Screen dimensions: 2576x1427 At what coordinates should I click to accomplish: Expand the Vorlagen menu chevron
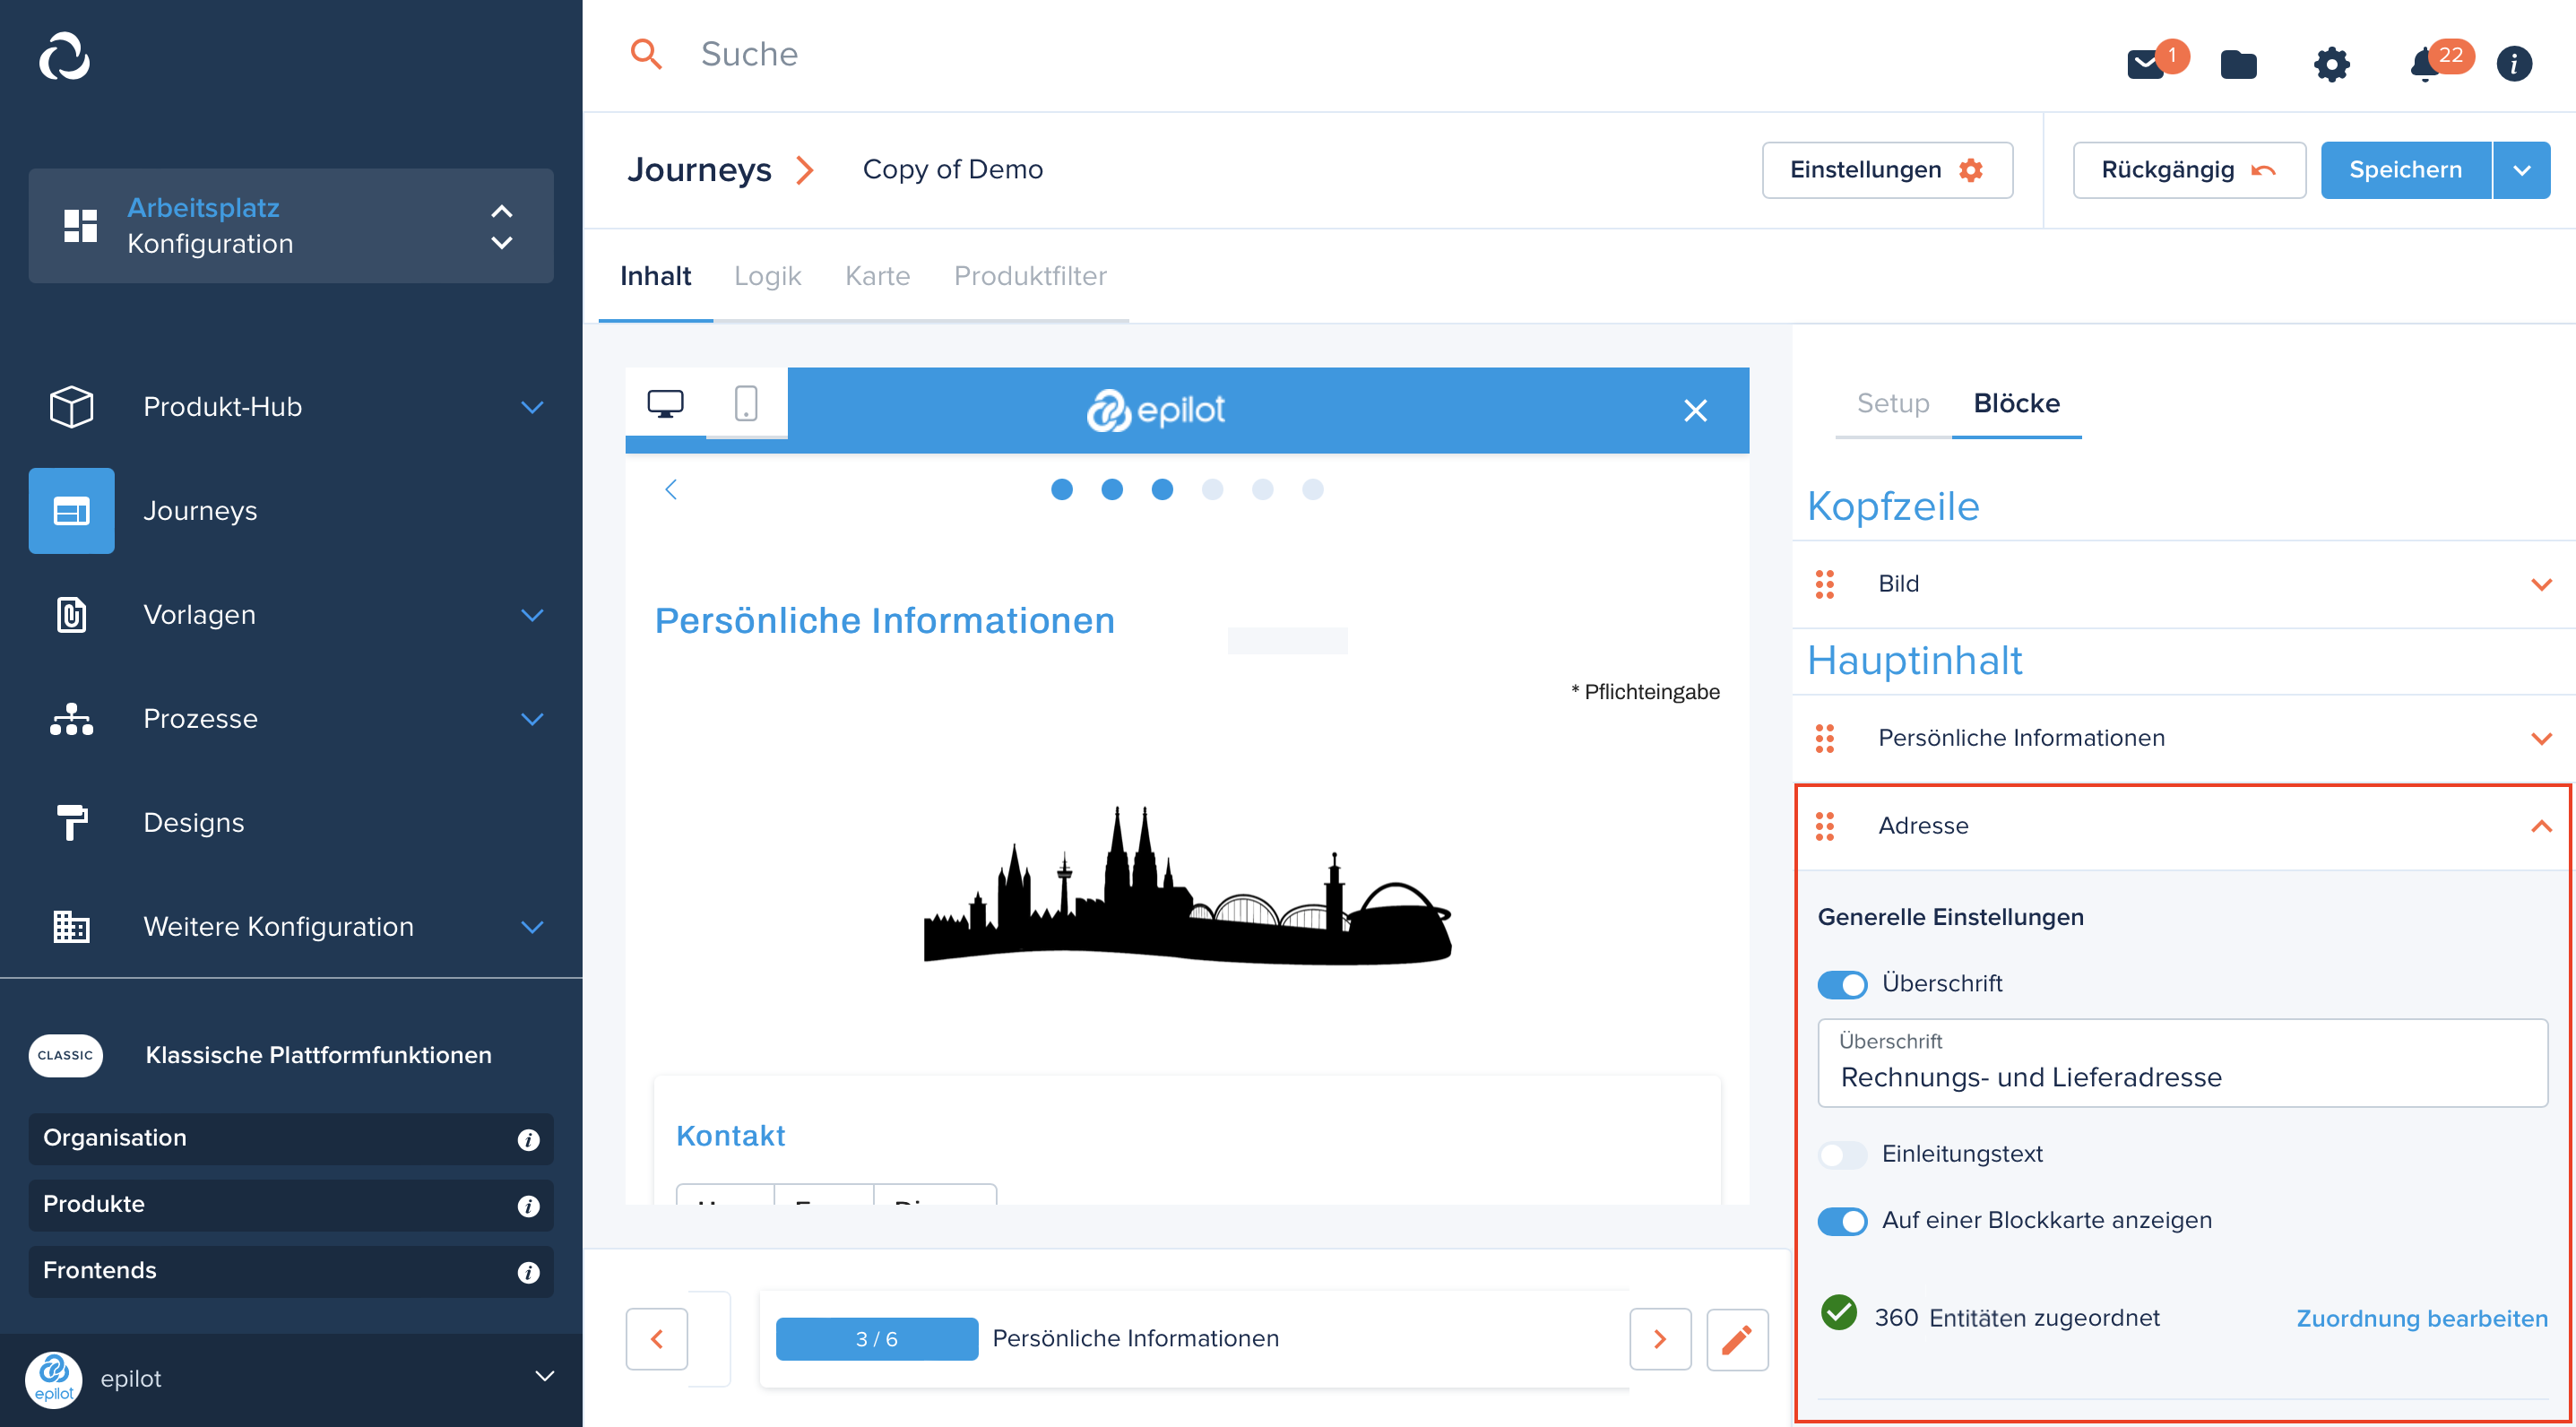pyautogui.click(x=532, y=615)
